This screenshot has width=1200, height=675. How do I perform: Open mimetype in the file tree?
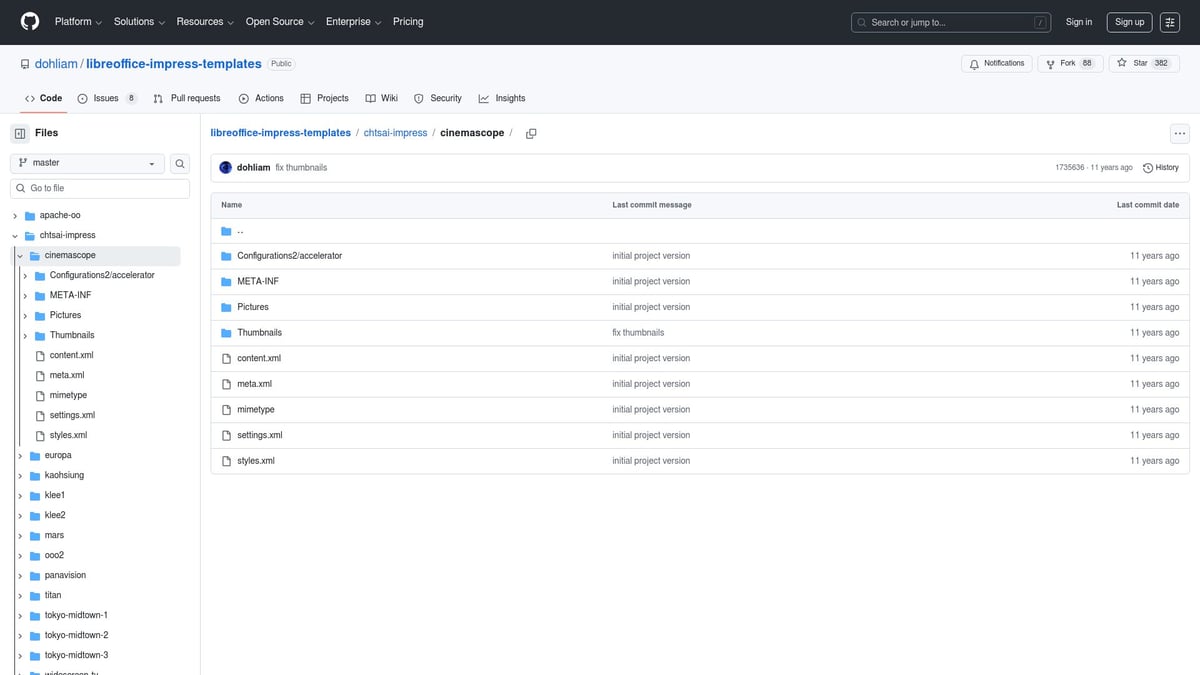(68, 395)
